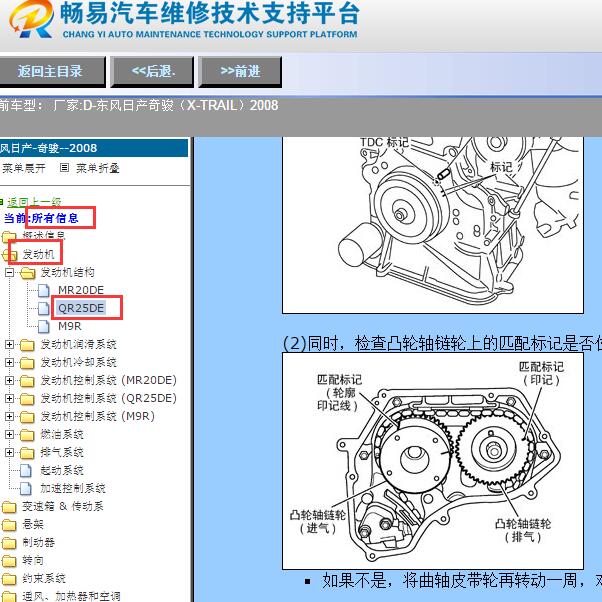Image resolution: width=602 pixels, height=602 pixels.
Task: Click the 发动机控制系统 (MR20DE) folder icon
Action: click(x=27, y=380)
